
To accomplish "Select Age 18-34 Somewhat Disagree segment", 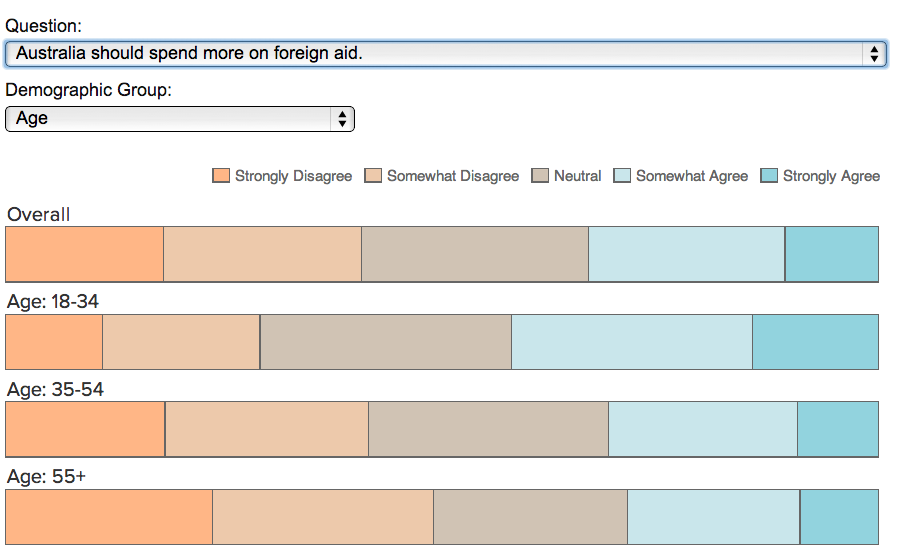I will pos(181,342).
